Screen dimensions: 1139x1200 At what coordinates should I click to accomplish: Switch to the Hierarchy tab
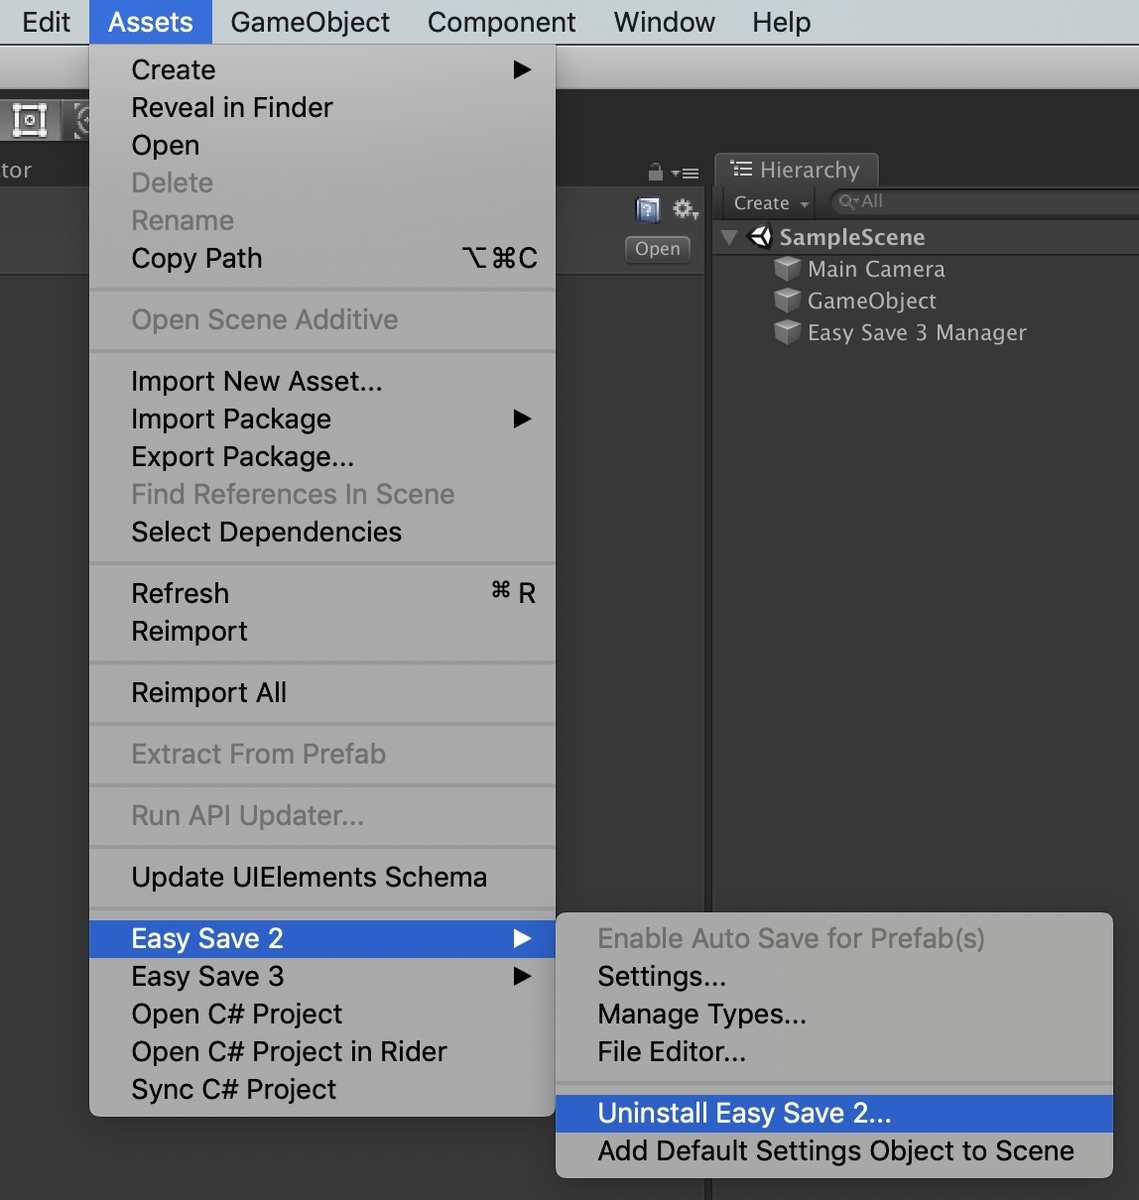pos(796,170)
